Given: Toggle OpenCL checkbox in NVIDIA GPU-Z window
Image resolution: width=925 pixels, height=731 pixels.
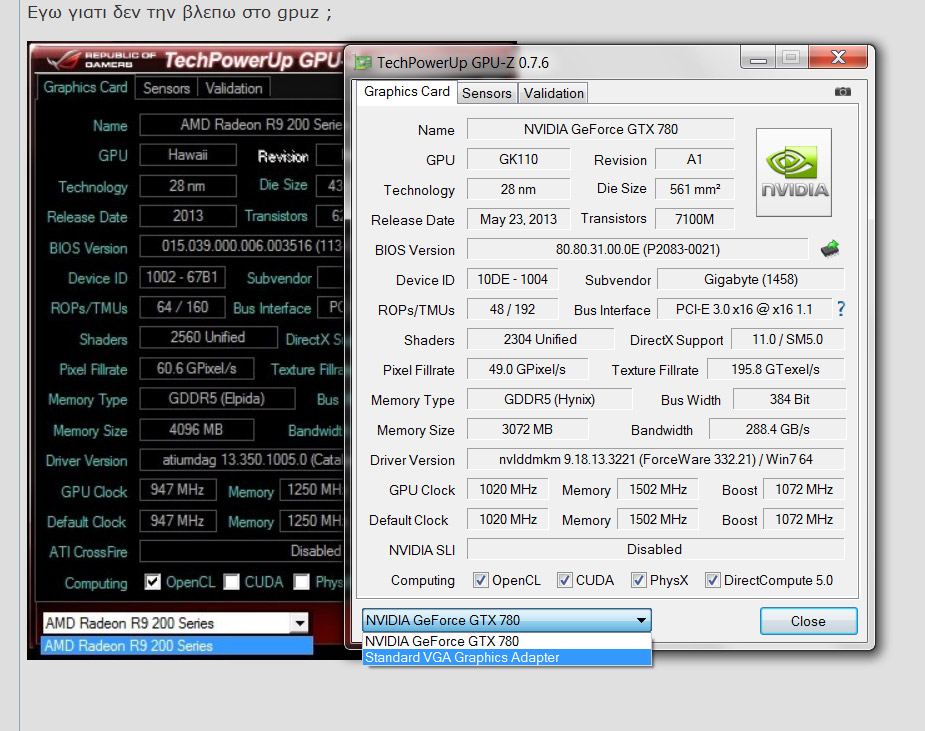Looking at the screenshot, I should tap(480, 580).
